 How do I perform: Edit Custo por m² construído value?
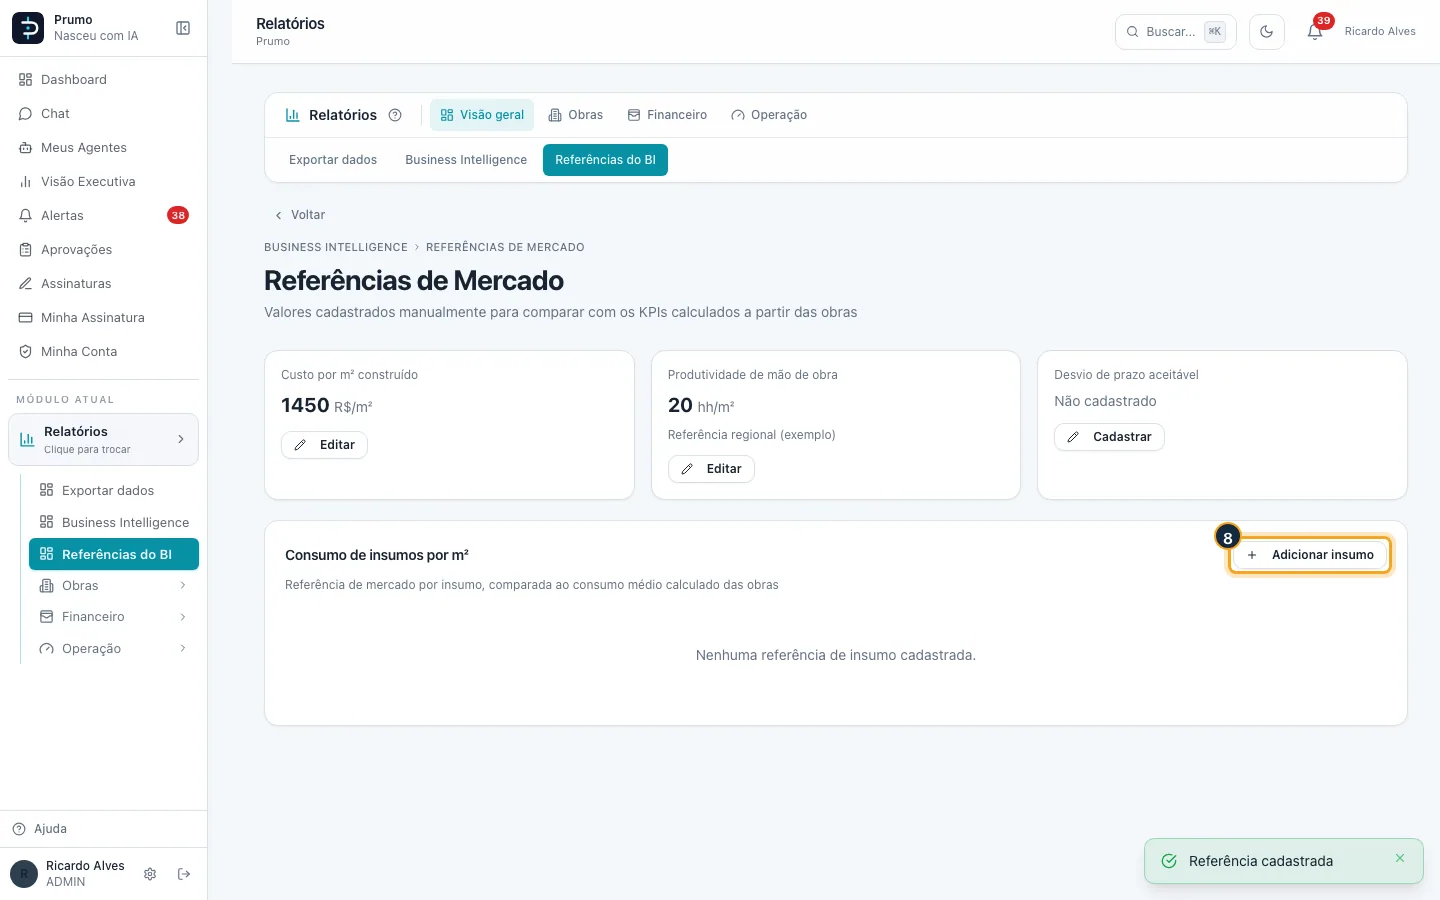pyautogui.click(x=324, y=445)
